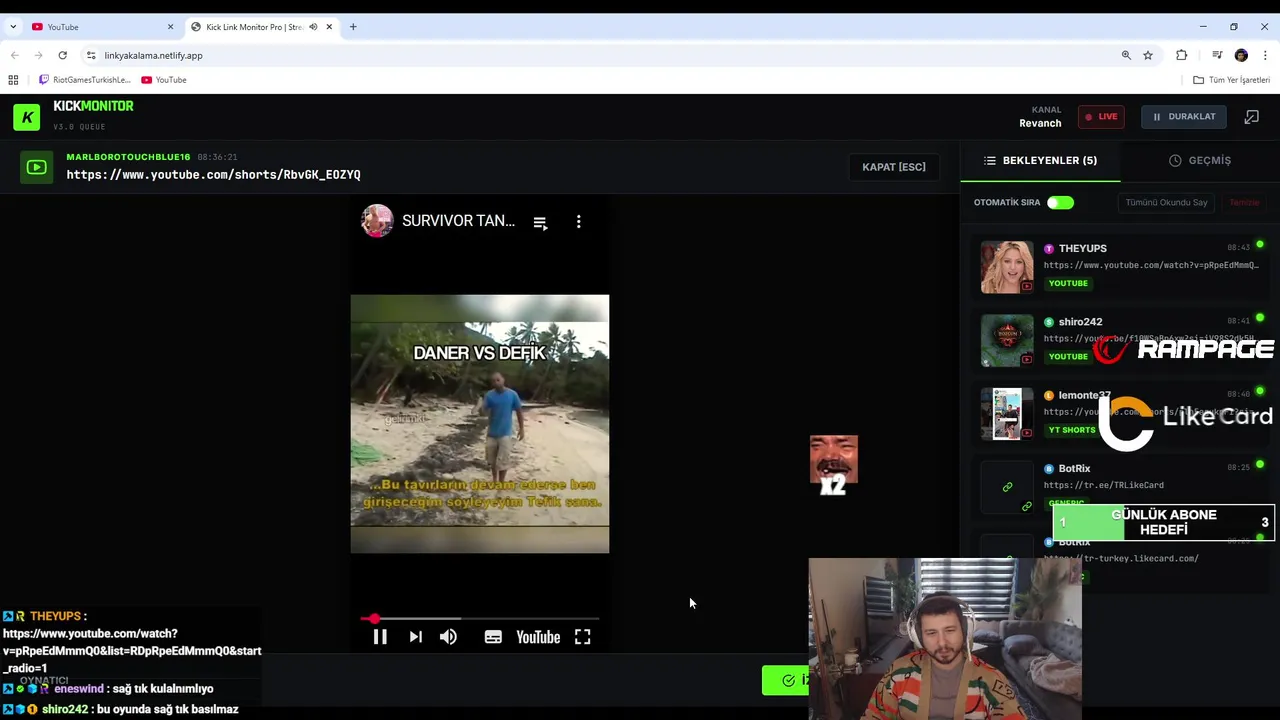Open the browser zoom icon
This screenshot has width=1280, height=720.
1126,56
